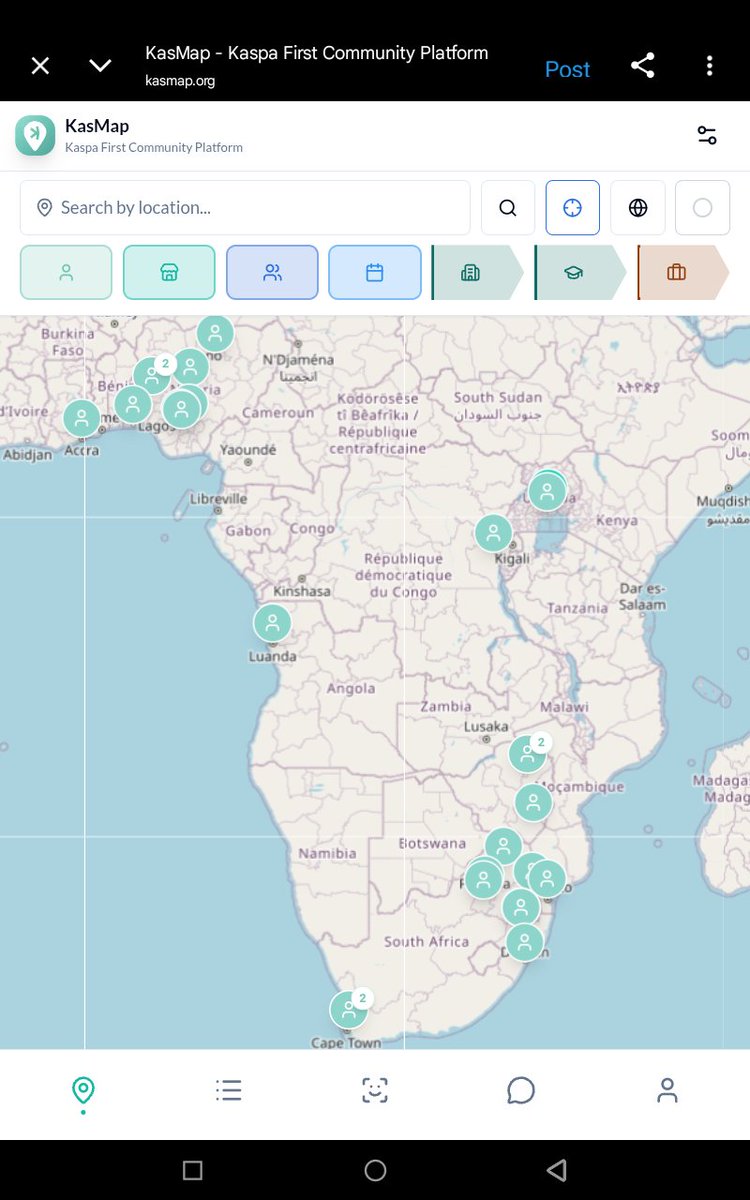Open the cluster marker near Cape Town

tap(349, 1010)
